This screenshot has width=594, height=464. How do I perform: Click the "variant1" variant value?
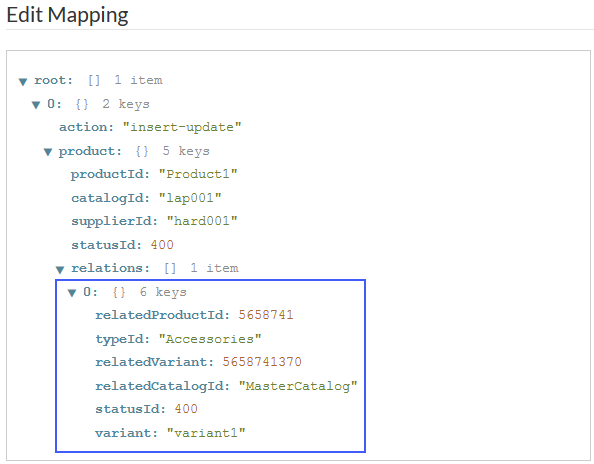click(x=206, y=433)
